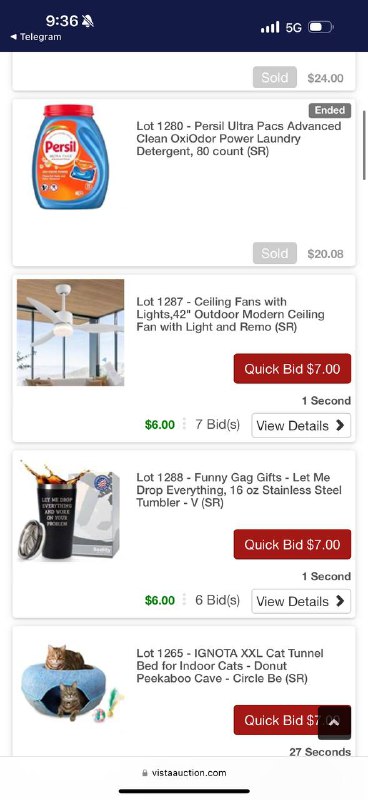Tap the scroll-to-top arrow button
This screenshot has height=800, width=368.
pyautogui.click(x=334, y=722)
